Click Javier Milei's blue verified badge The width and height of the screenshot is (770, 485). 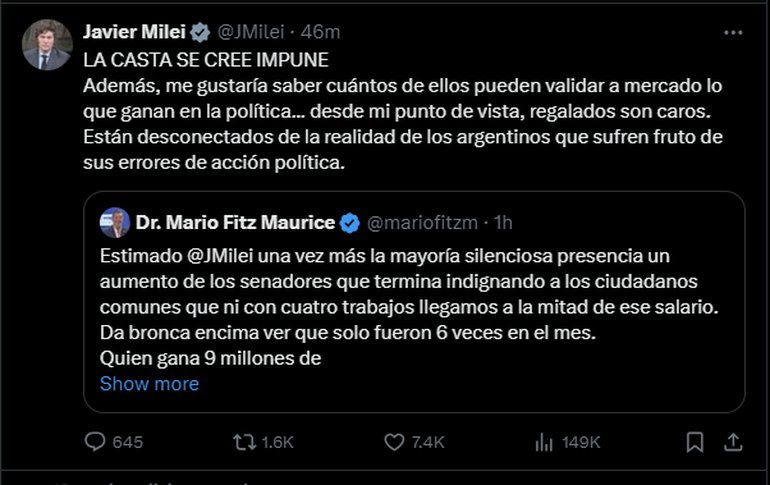(x=202, y=31)
